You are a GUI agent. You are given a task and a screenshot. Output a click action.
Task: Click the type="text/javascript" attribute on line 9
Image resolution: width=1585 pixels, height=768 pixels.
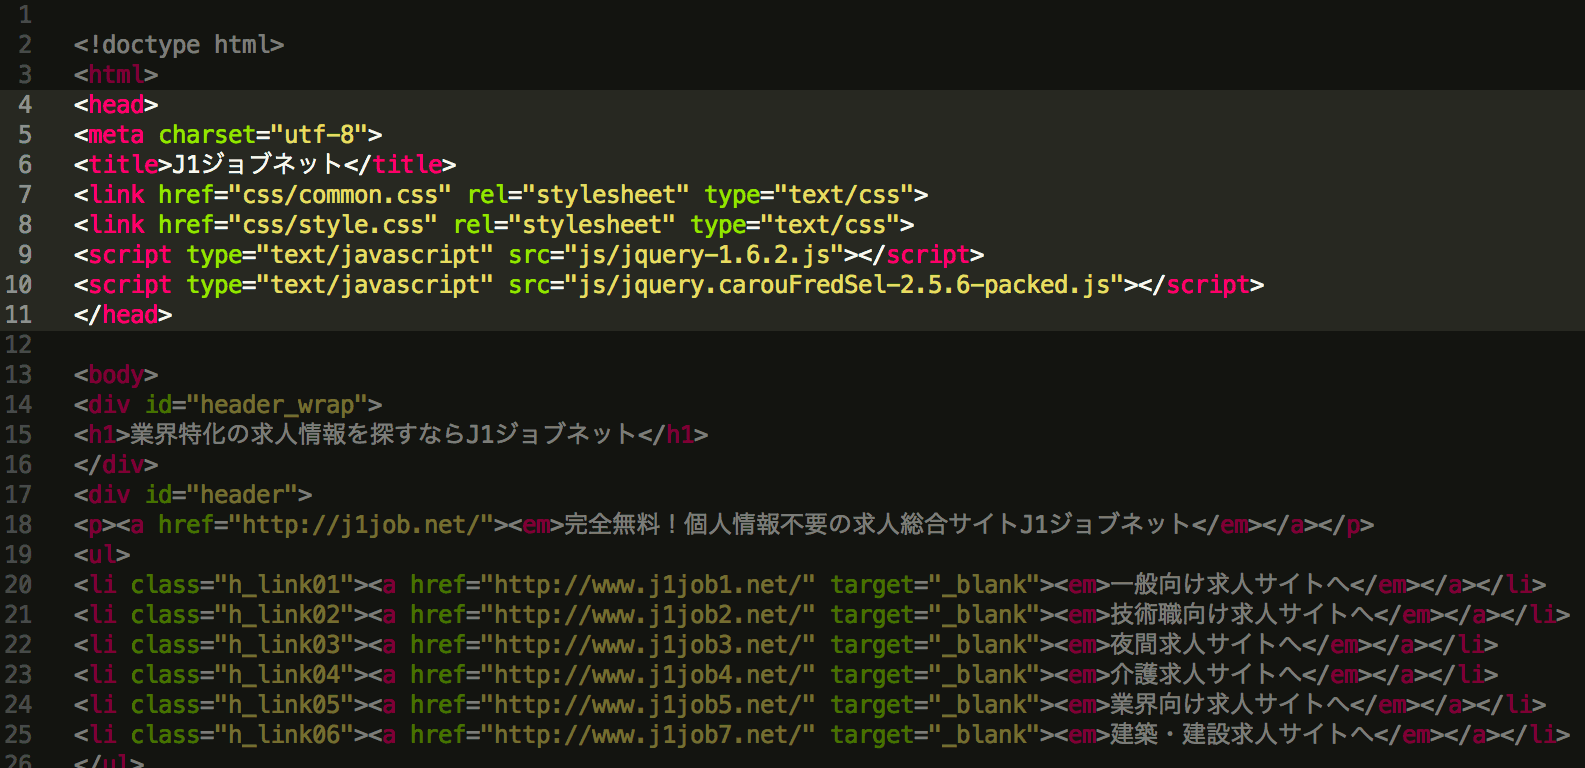click(340, 255)
